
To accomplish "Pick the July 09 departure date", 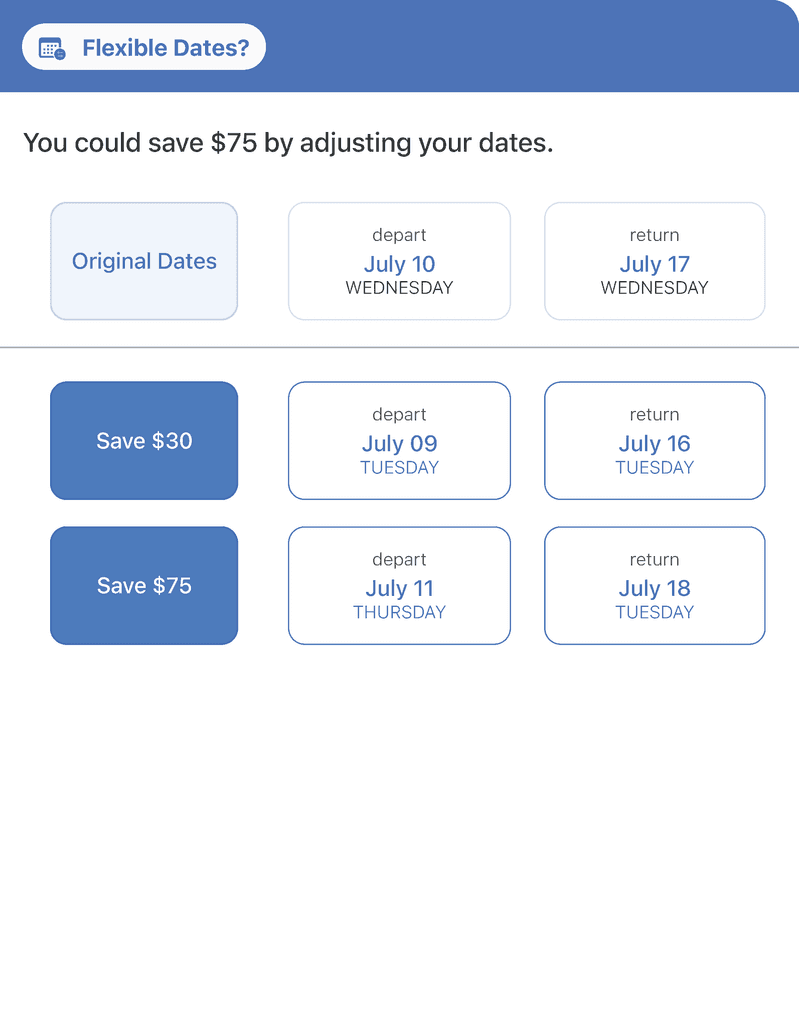I will click(399, 442).
